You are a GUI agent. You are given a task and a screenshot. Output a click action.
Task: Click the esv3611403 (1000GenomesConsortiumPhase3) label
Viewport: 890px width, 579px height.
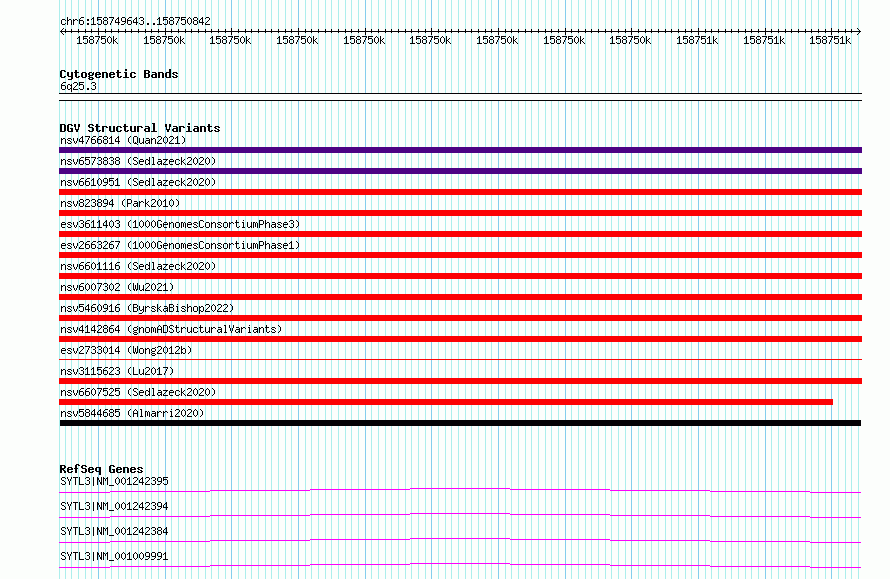(180, 224)
